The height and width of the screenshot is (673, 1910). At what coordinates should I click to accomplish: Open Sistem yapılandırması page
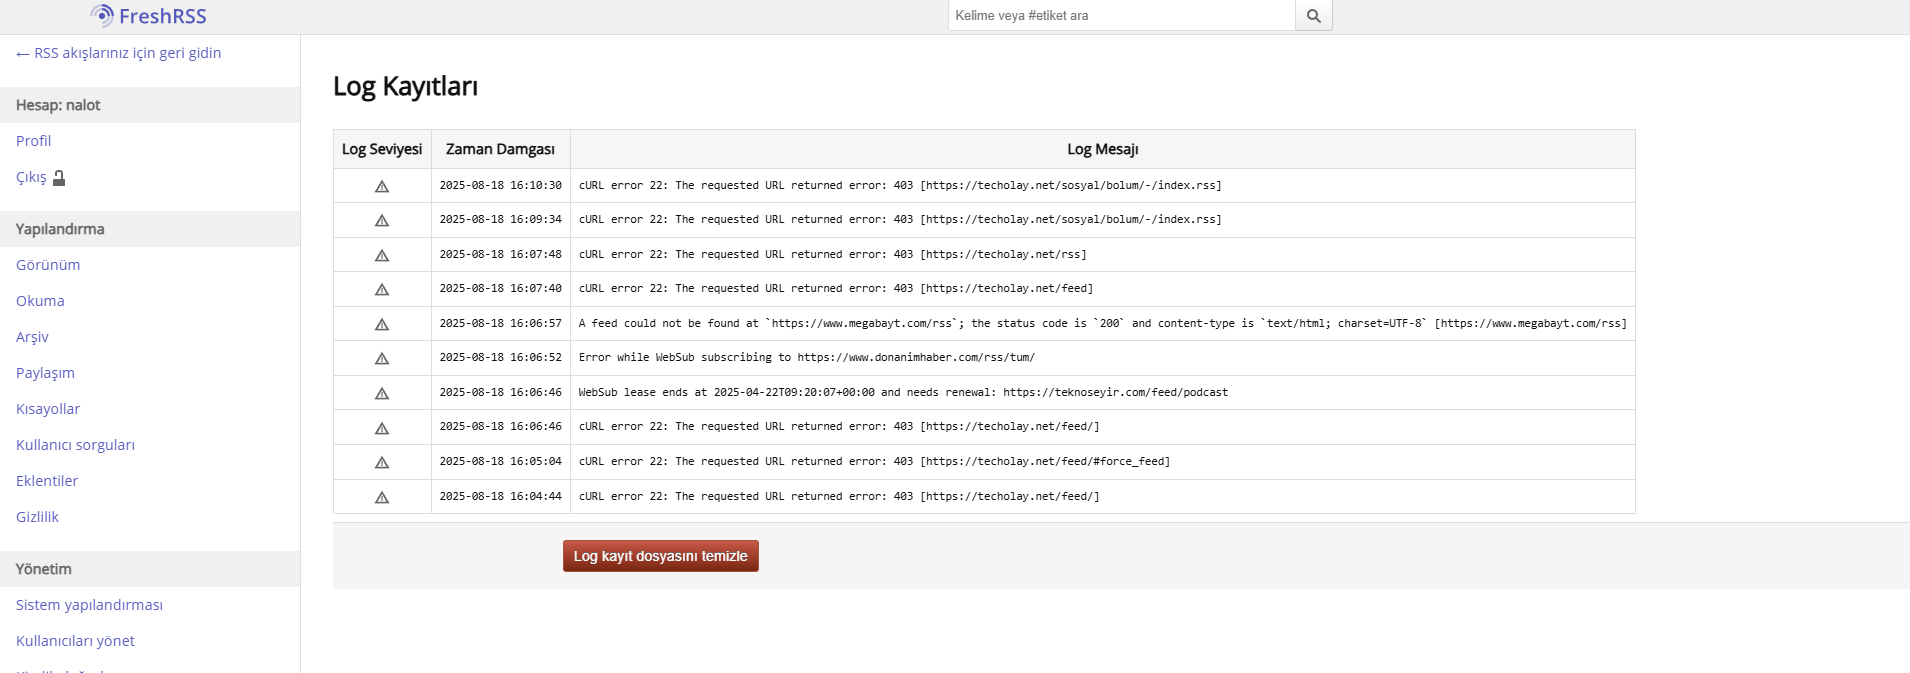click(x=89, y=605)
